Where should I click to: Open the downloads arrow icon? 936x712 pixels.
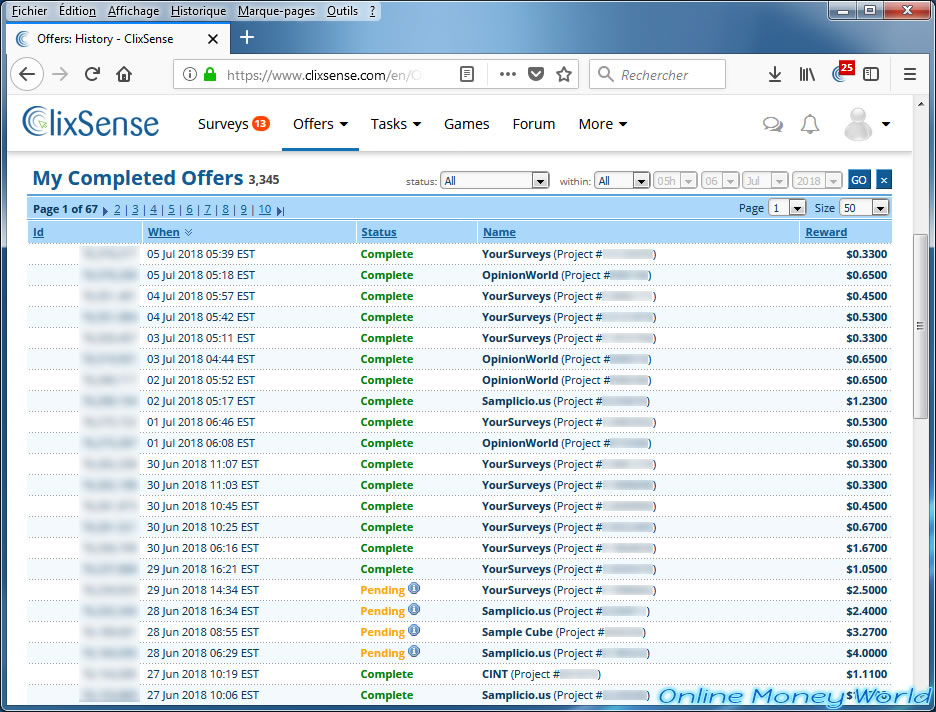pos(774,74)
